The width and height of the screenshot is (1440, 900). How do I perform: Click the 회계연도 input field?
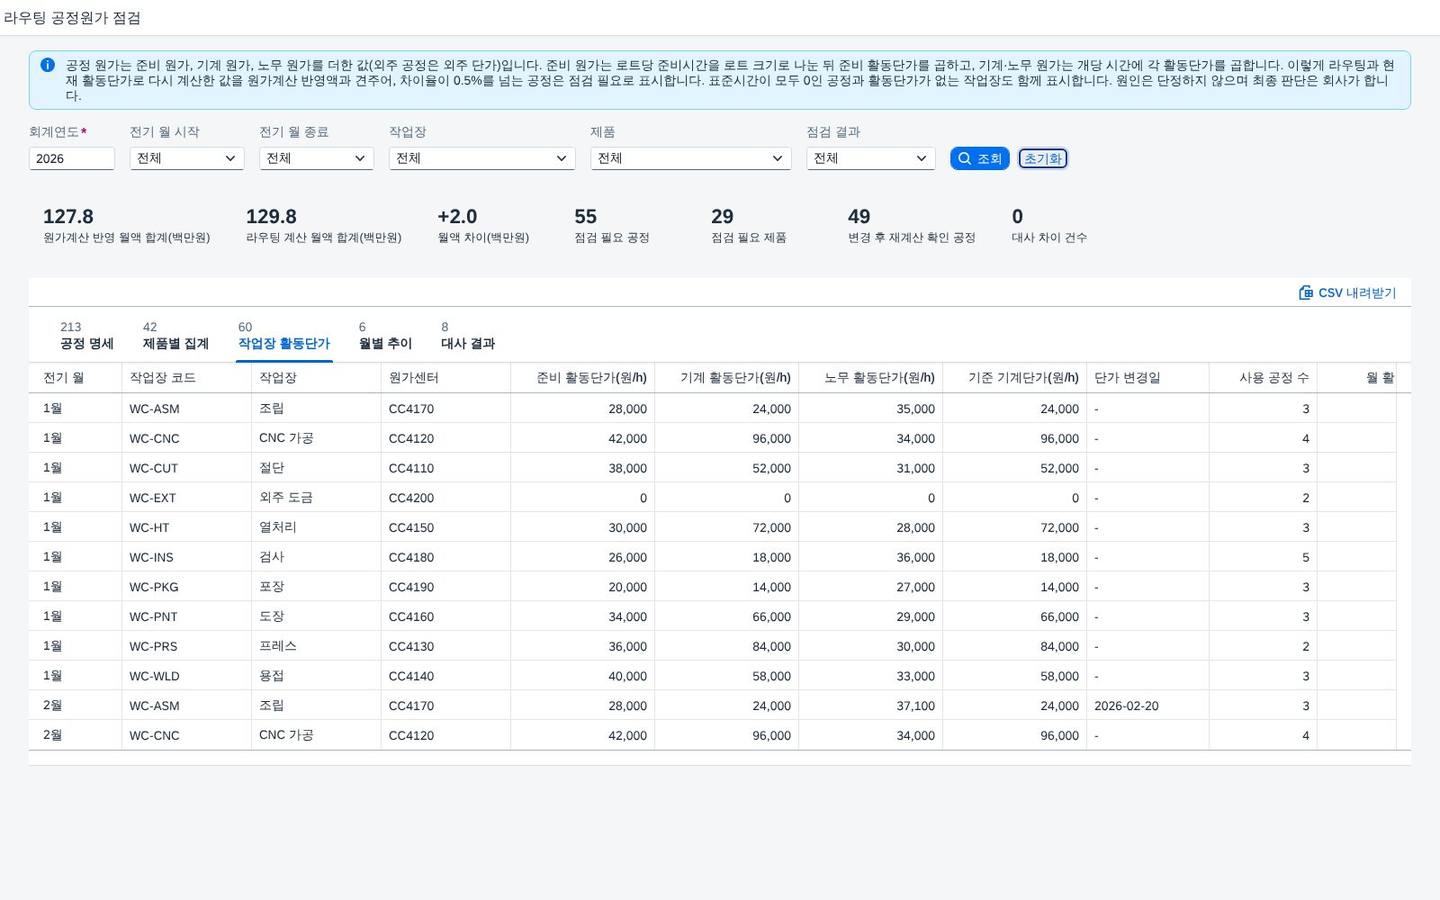(72, 158)
